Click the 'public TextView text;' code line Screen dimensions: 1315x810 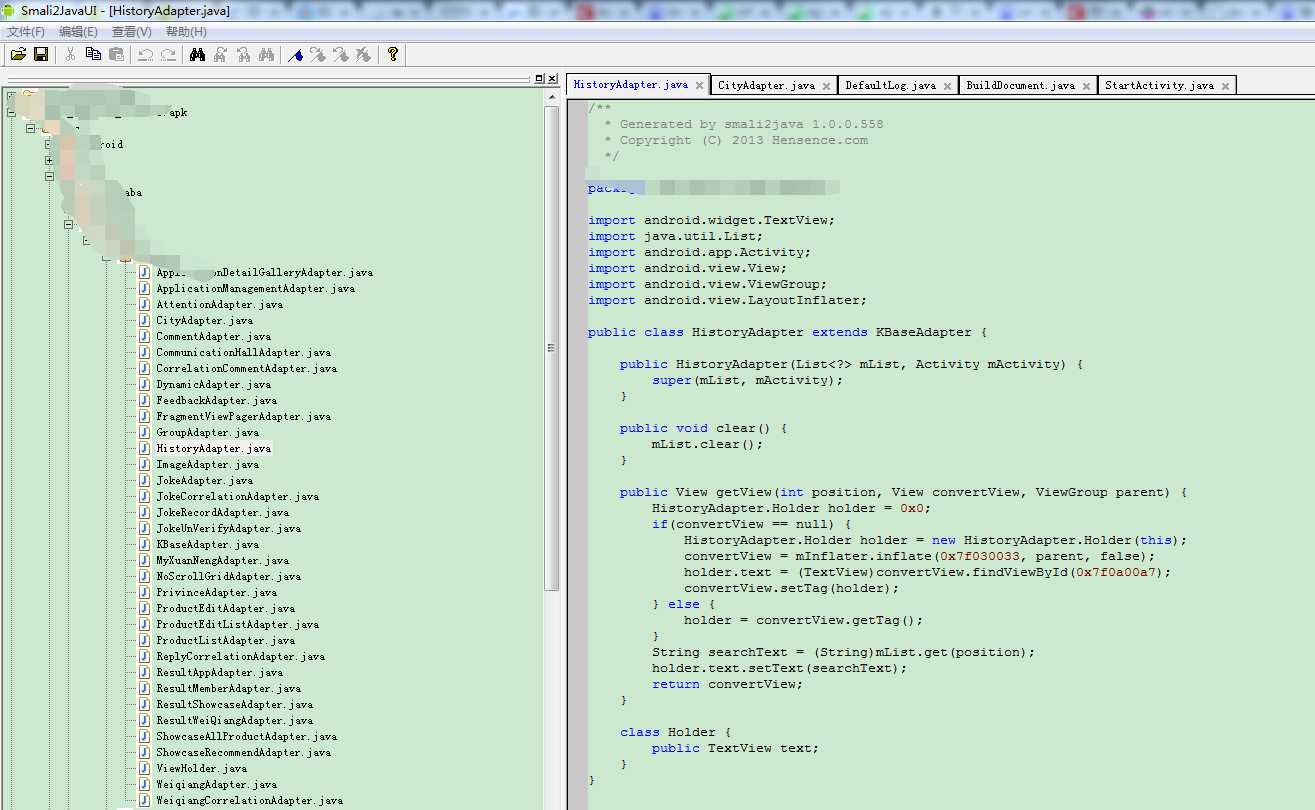[735, 748]
